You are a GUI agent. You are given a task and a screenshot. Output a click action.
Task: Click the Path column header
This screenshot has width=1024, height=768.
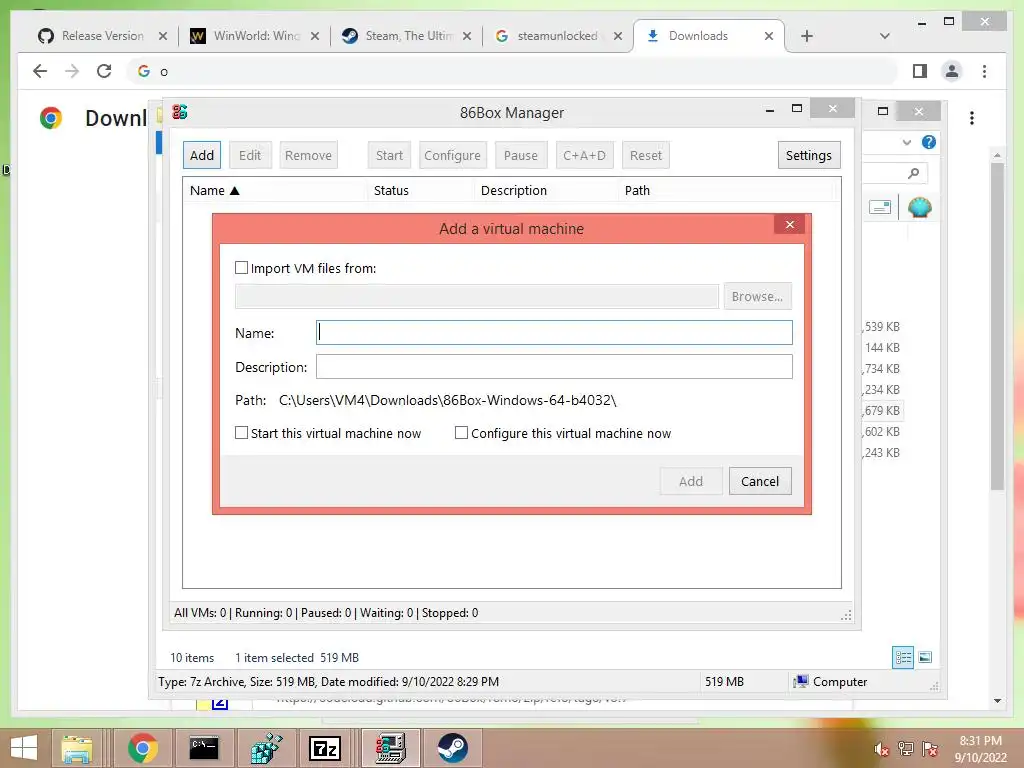(725, 191)
